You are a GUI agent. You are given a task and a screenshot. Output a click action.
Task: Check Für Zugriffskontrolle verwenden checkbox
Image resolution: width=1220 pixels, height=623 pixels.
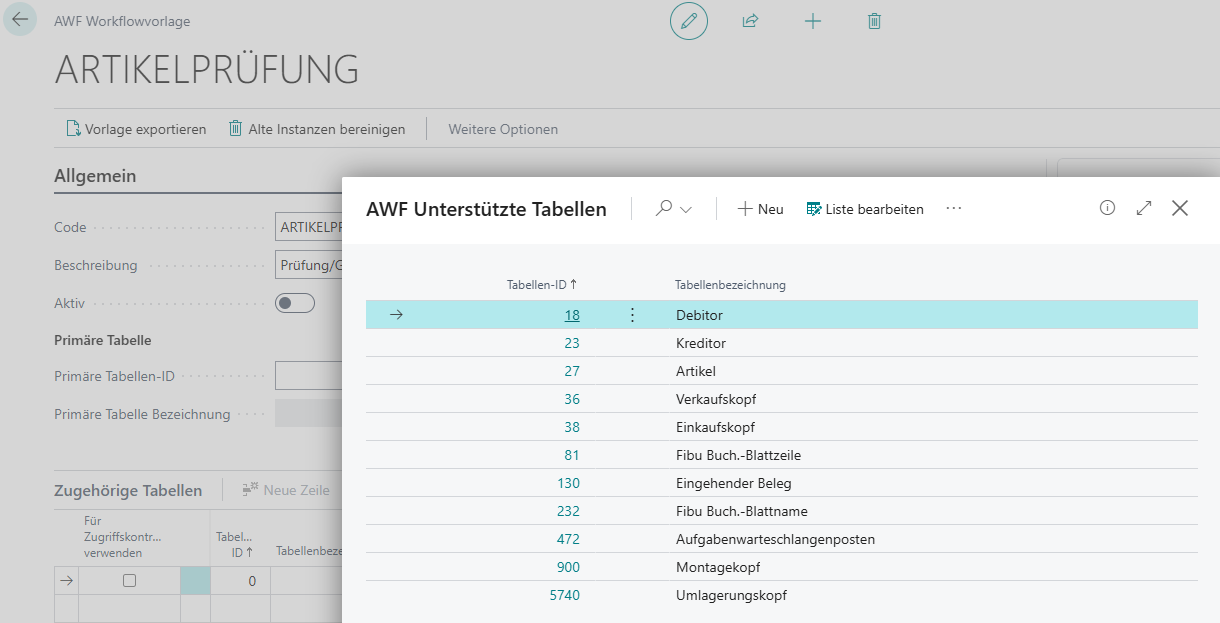(x=129, y=580)
